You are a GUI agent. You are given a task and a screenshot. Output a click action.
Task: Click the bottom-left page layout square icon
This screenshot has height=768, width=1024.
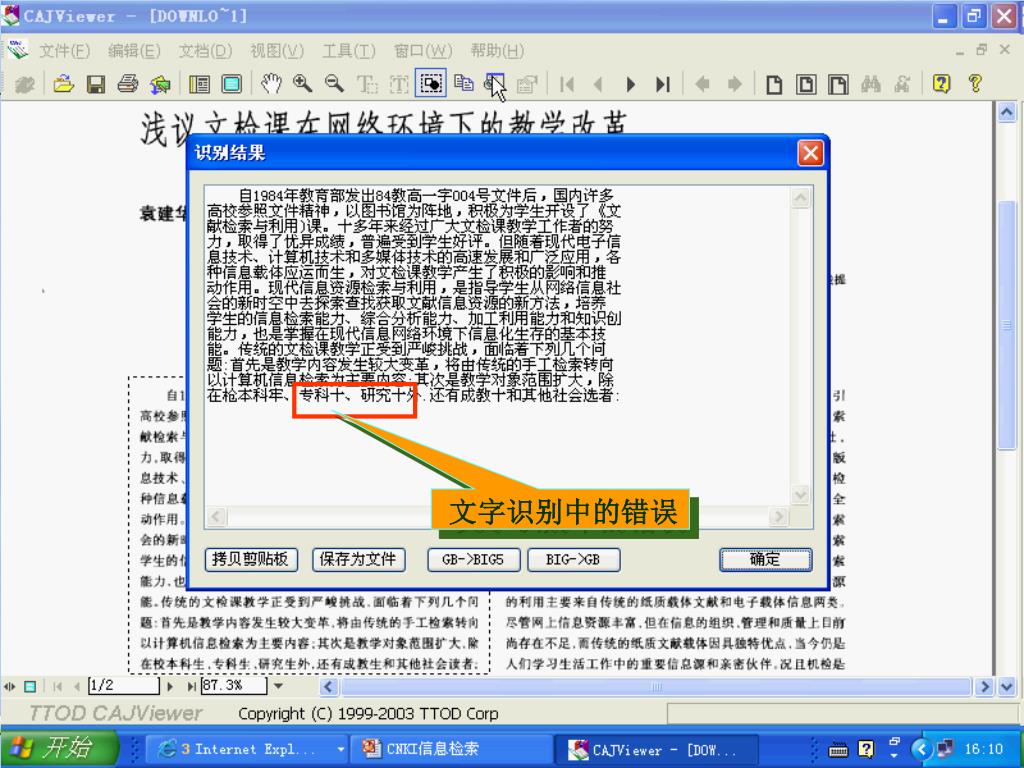[30, 686]
